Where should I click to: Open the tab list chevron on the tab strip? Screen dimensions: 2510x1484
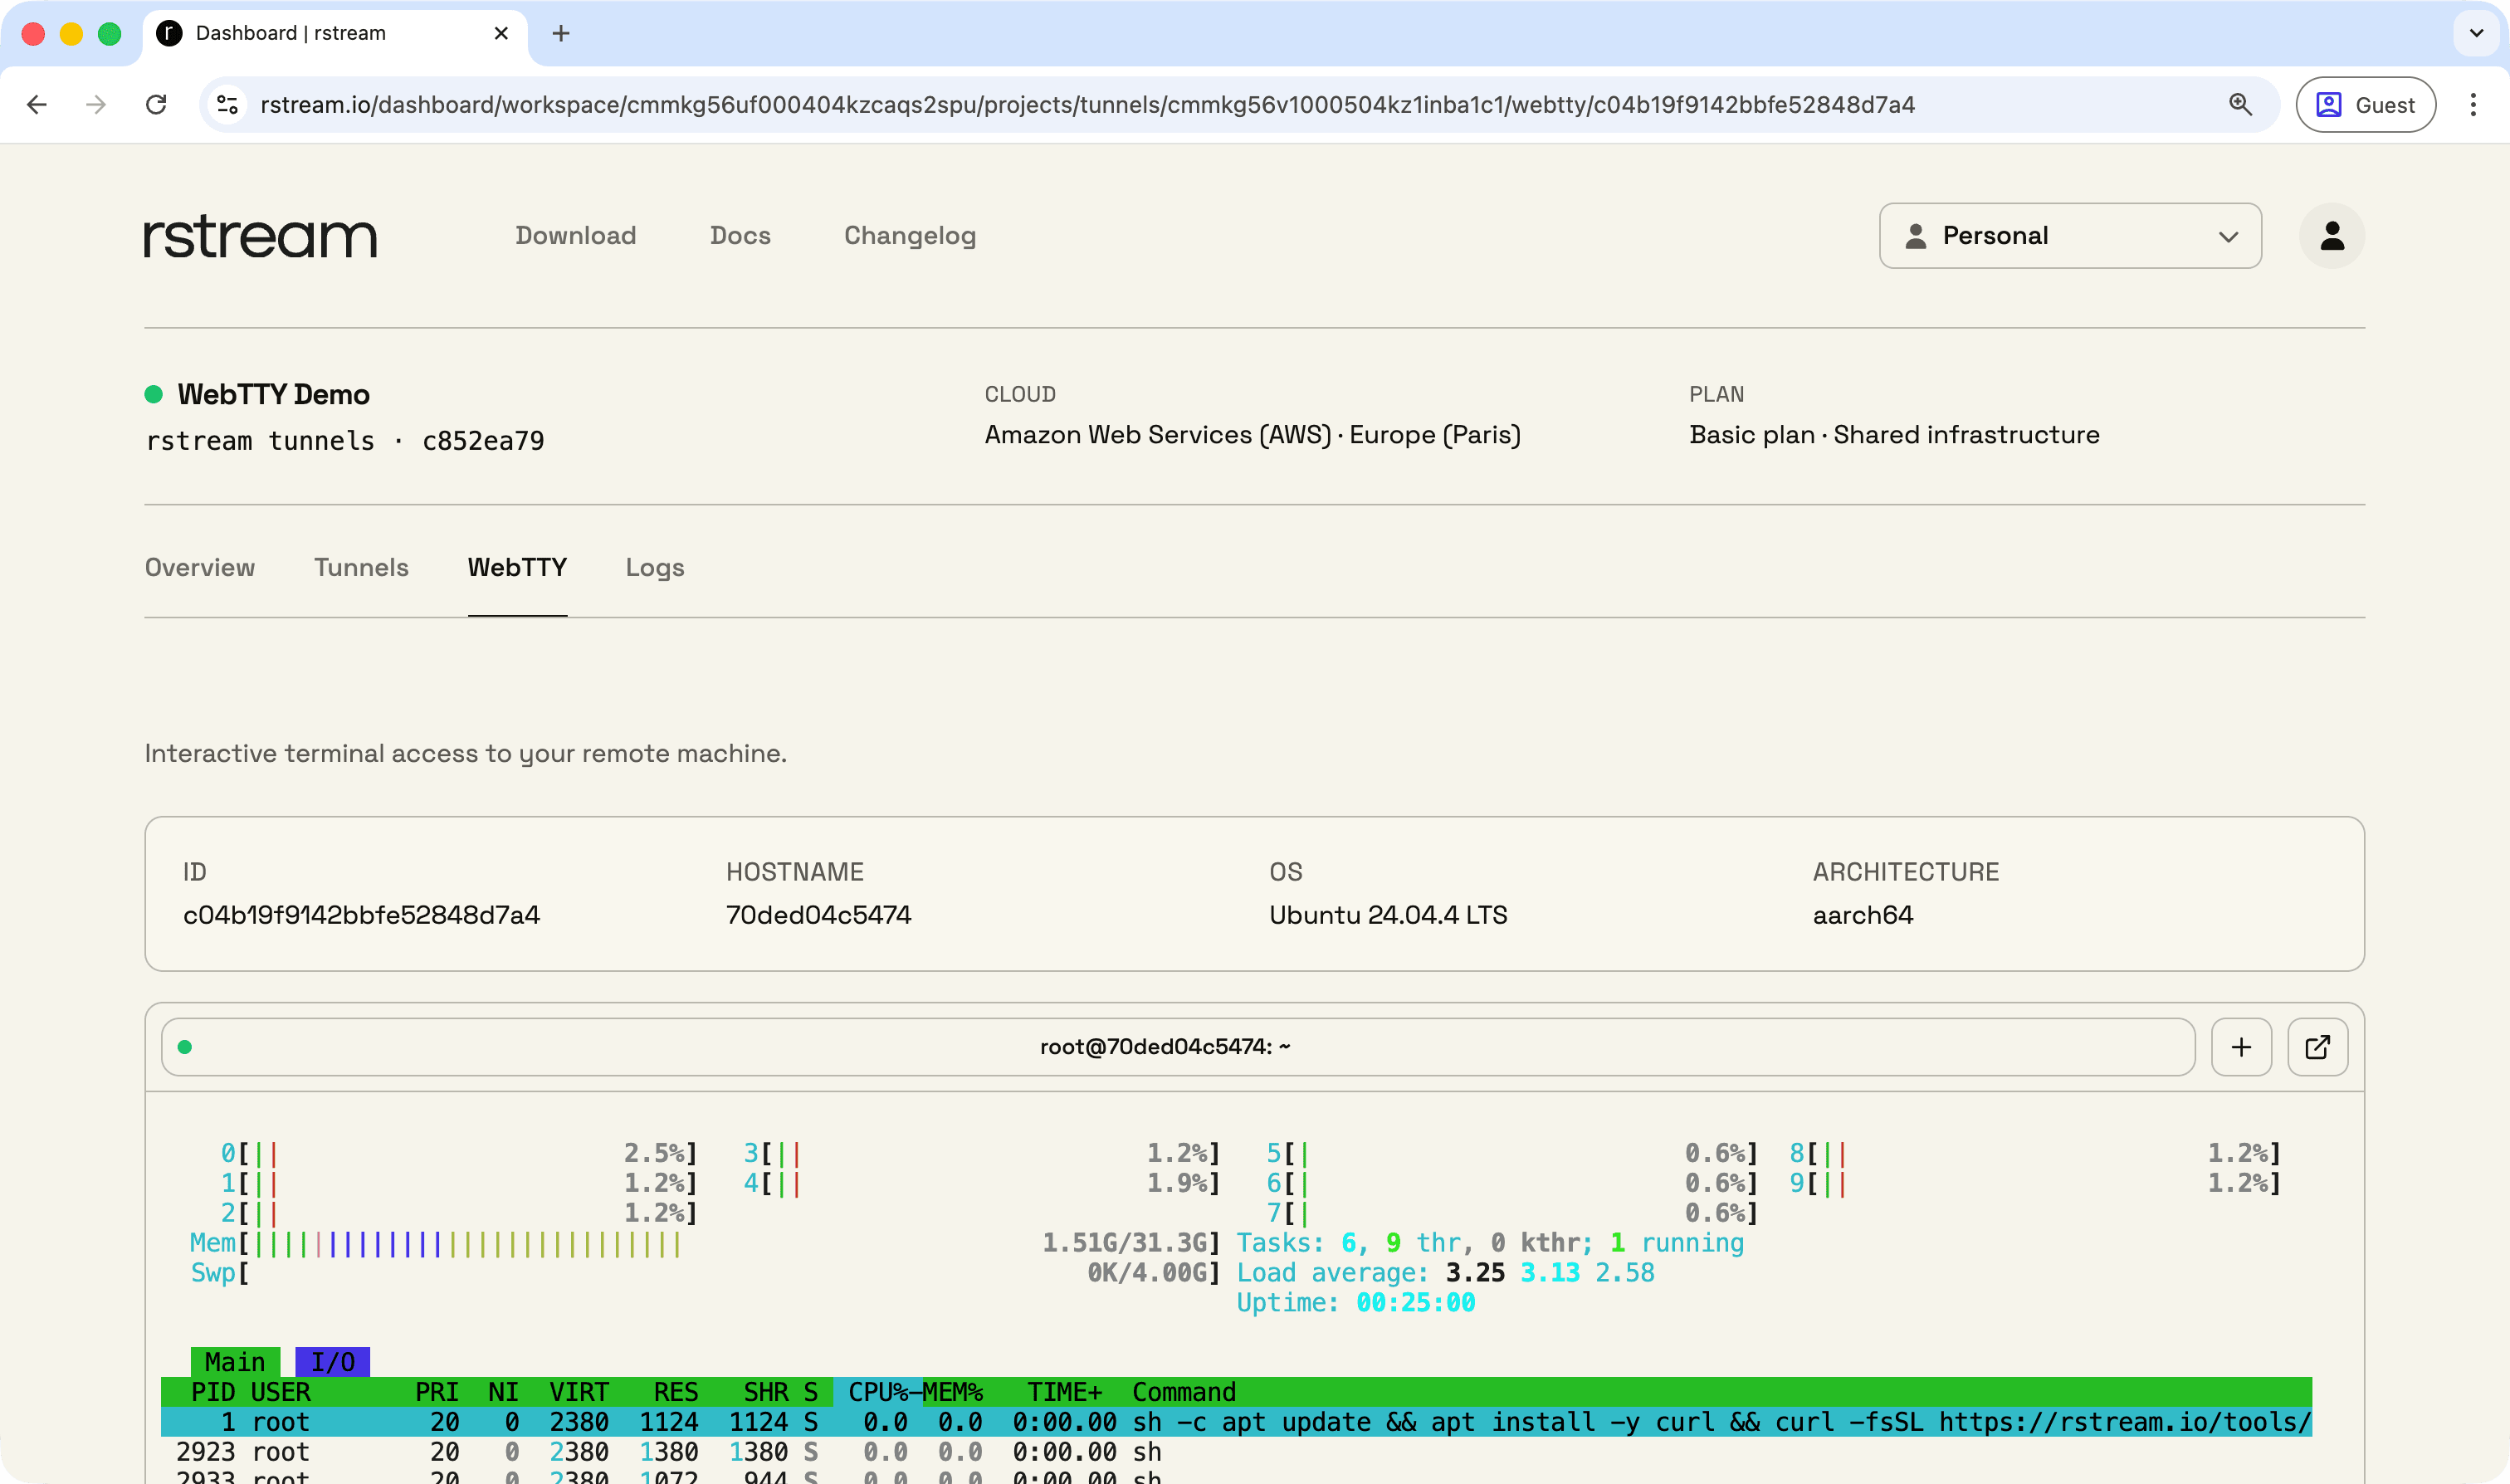tap(2475, 33)
